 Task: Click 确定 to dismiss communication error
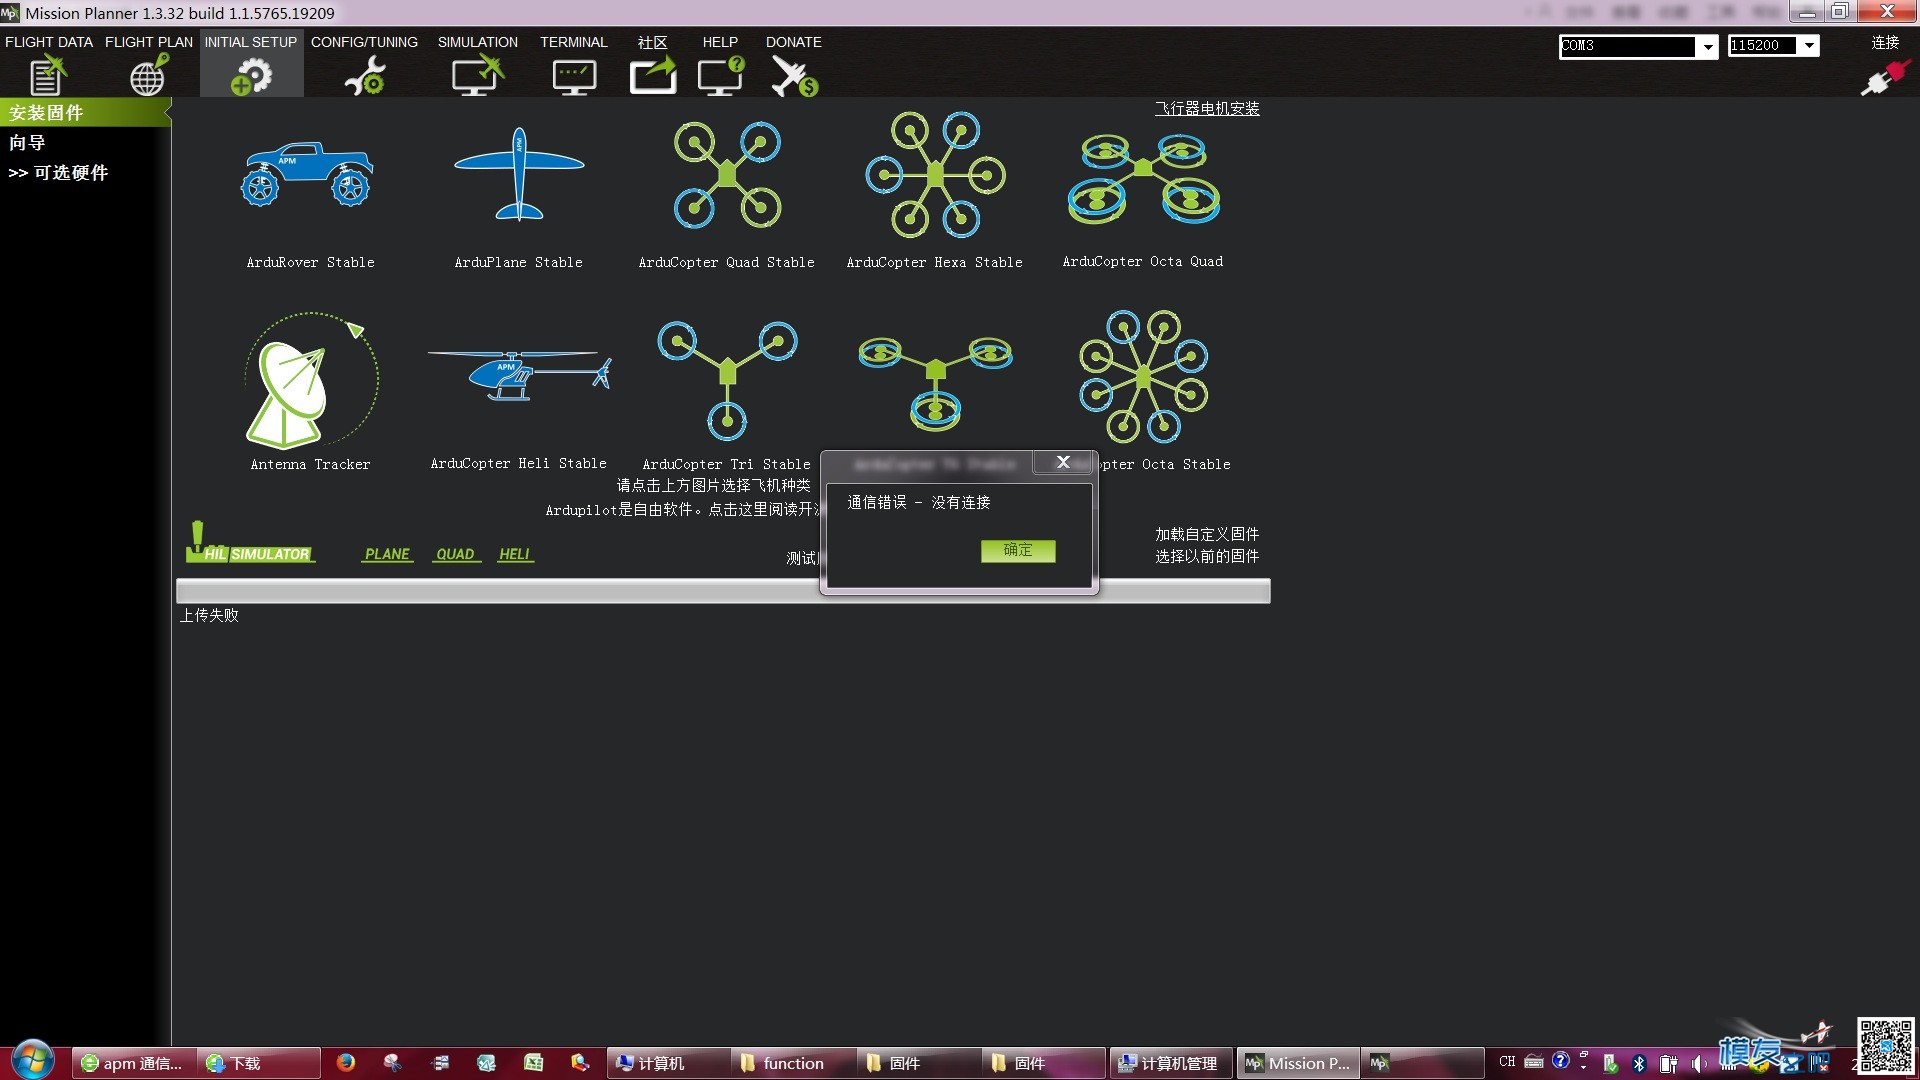1018,550
